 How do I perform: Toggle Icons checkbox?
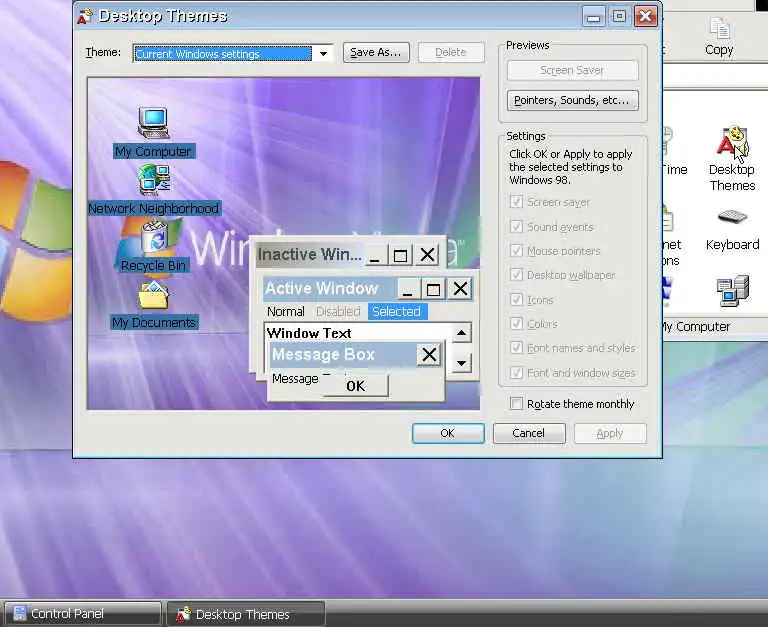pyautogui.click(x=516, y=299)
